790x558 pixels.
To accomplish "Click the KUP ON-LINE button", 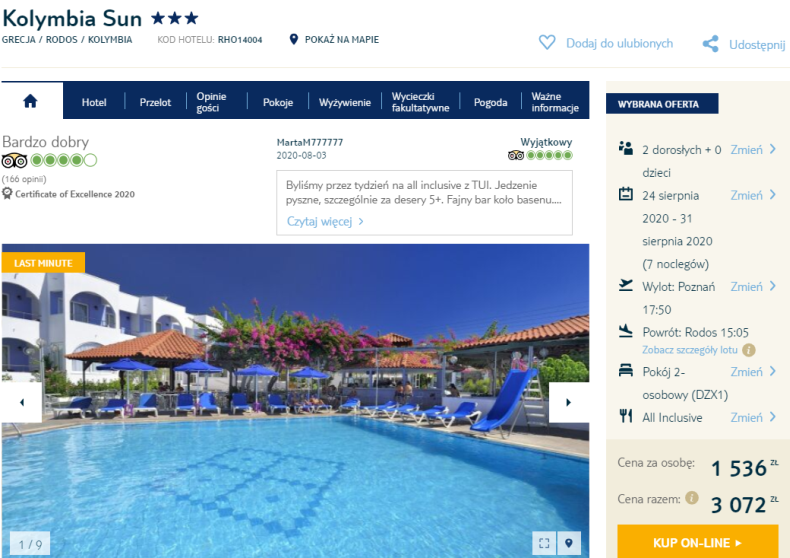I will pyautogui.click(x=698, y=542).
